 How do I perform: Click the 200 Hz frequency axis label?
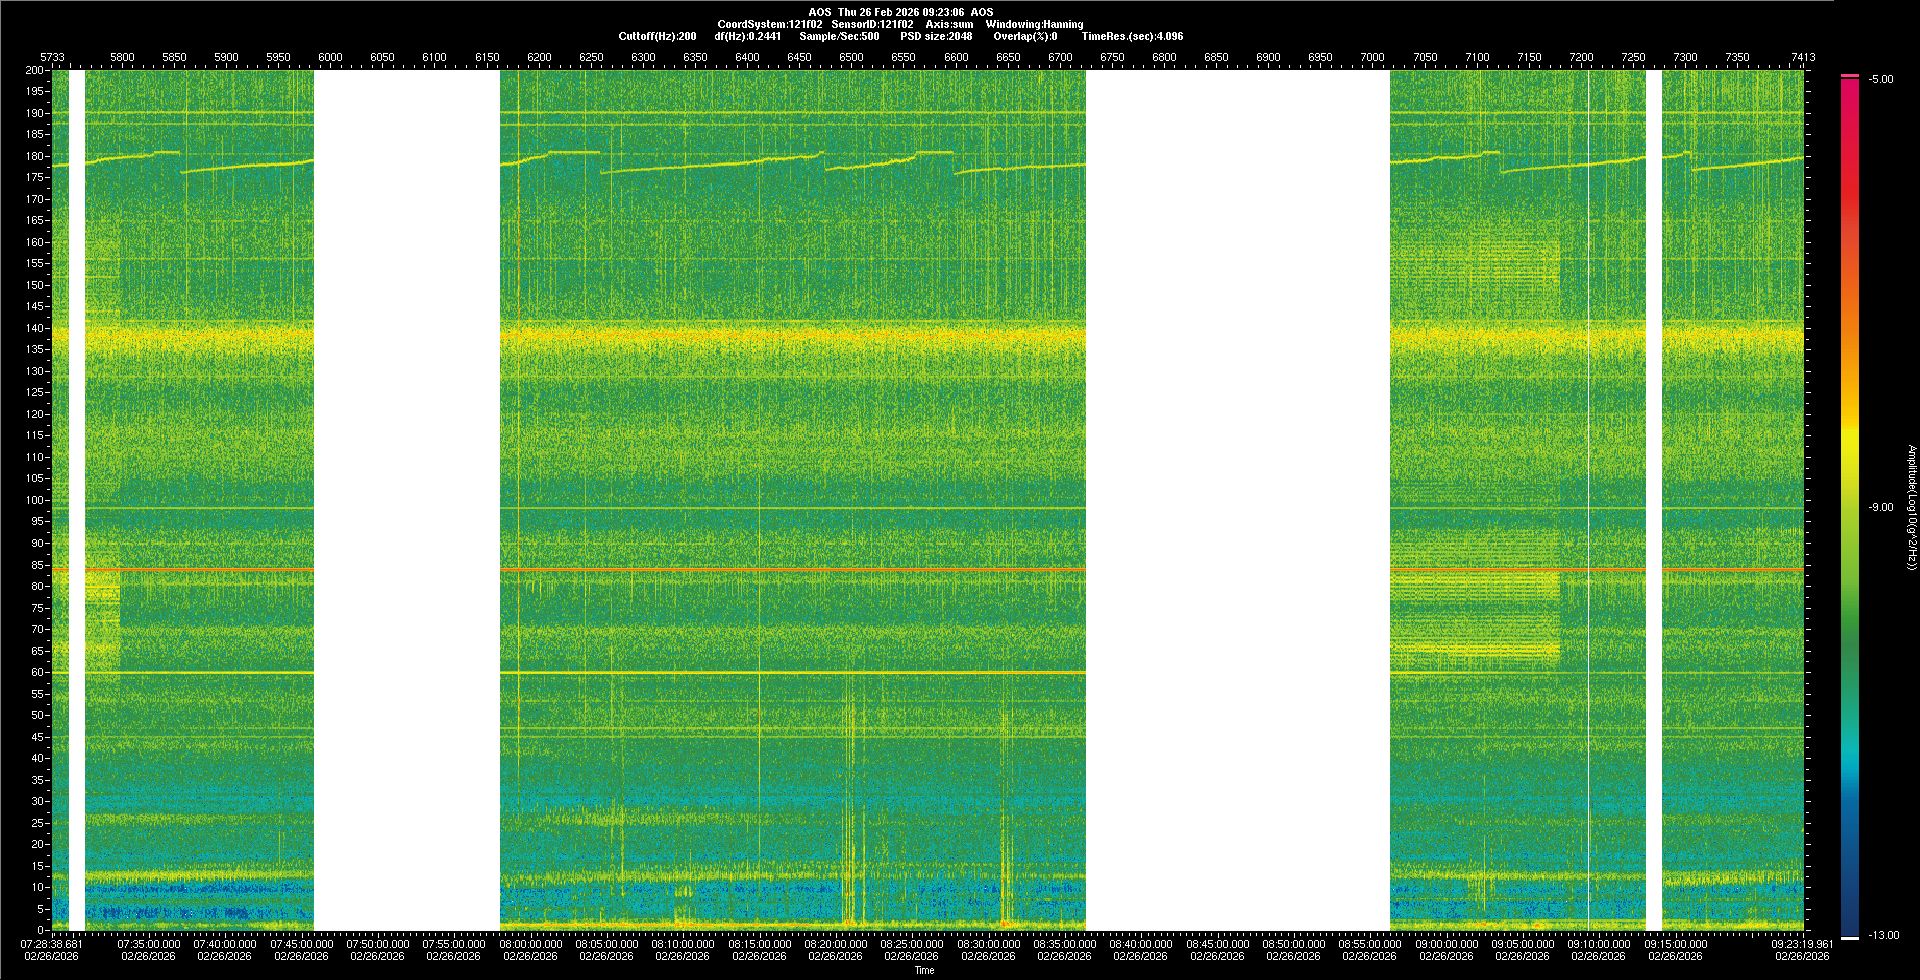point(35,71)
